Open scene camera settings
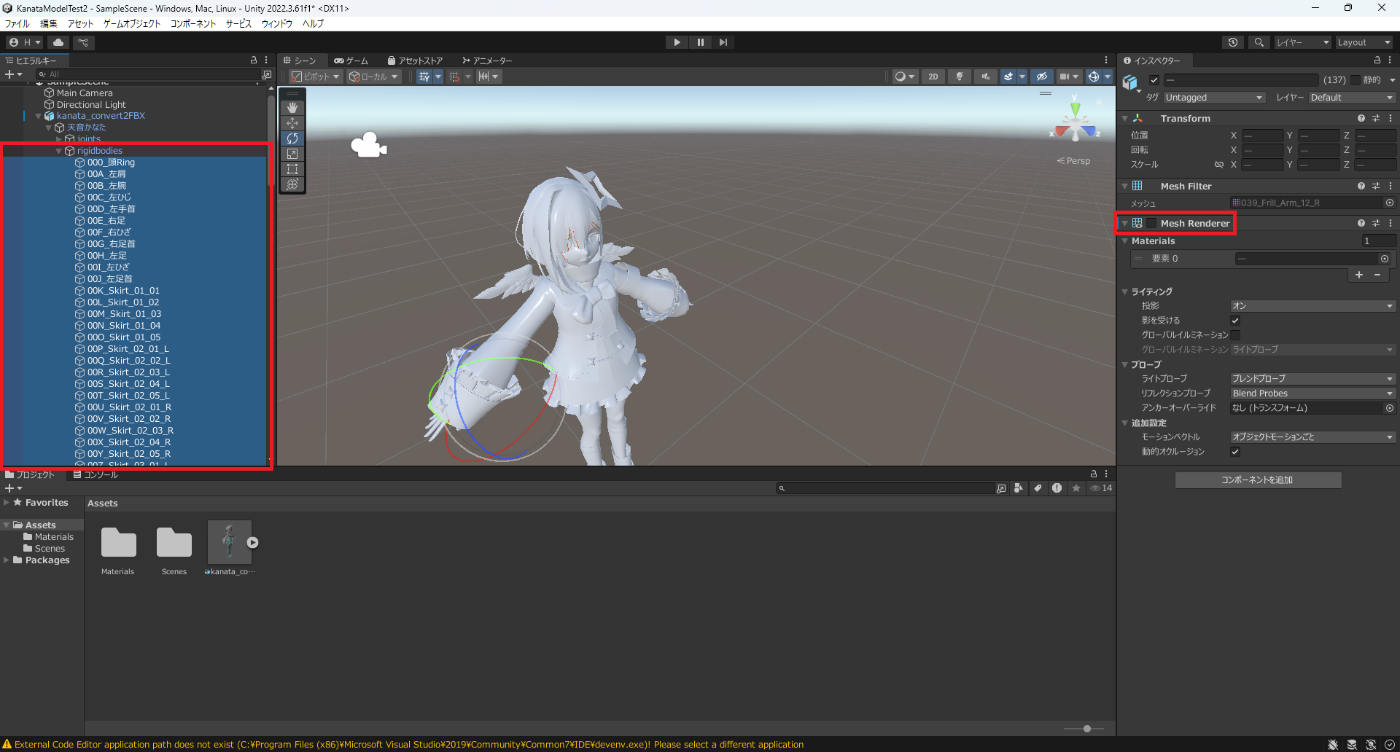 (1069, 76)
